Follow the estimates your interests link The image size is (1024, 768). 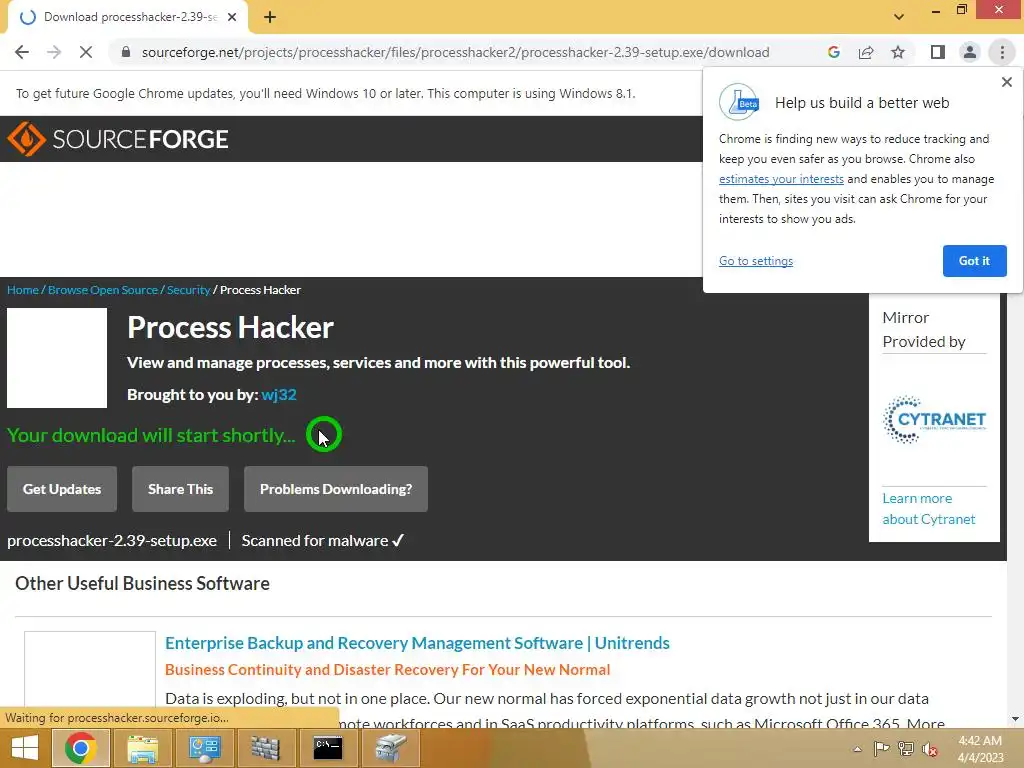tap(781, 179)
